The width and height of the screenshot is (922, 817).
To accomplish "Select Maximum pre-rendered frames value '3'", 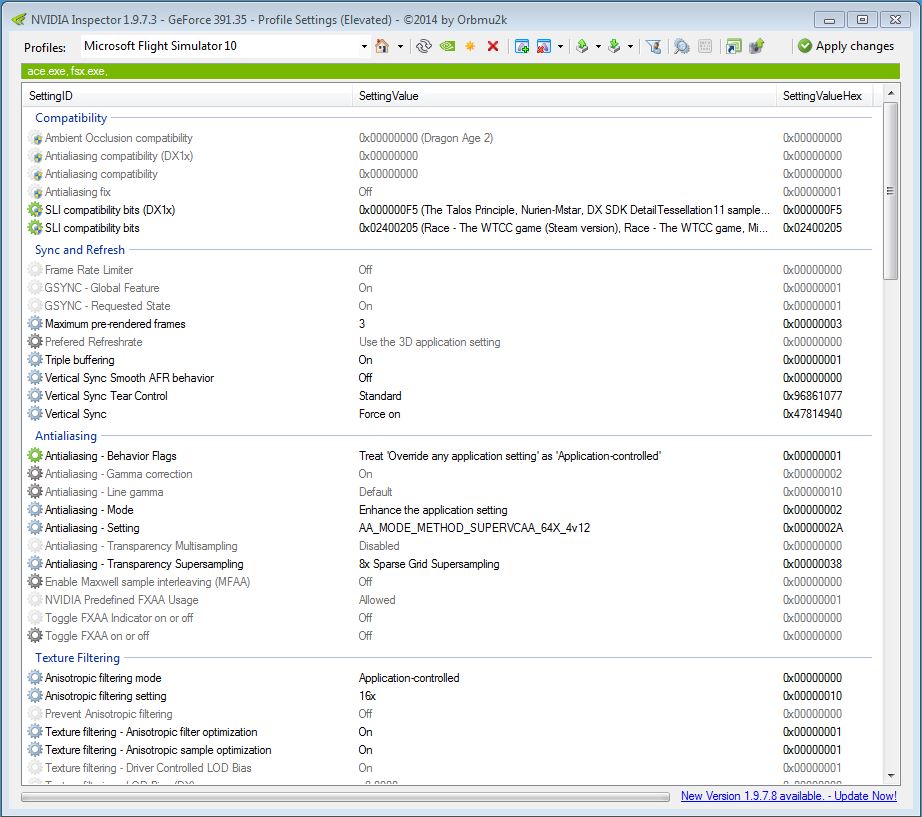I will click(x=362, y=324).
